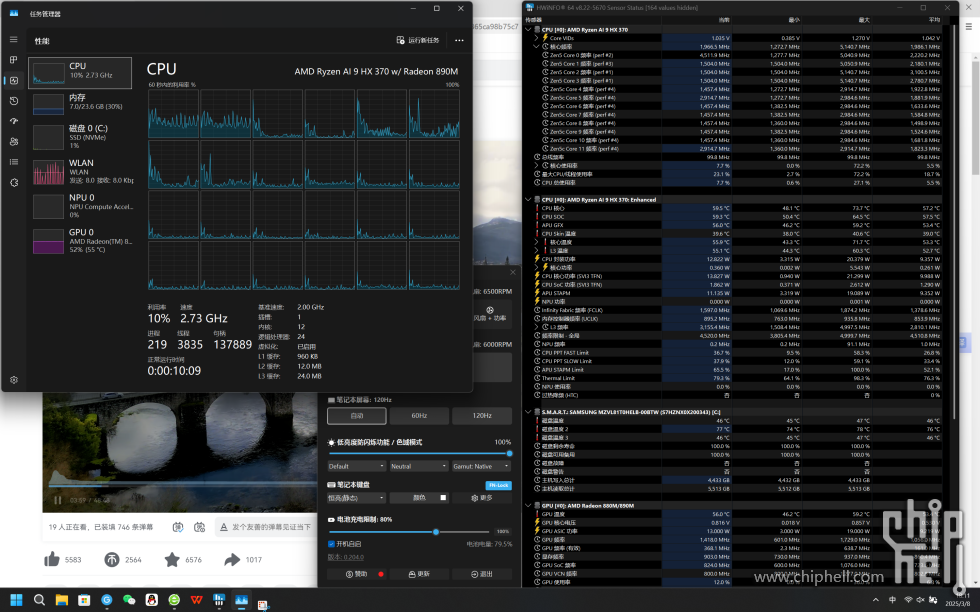The height and width of the screenshot is (612, 980).
Task: Open Microsoft Store from taskbar
Action: [x=84, y=600]
